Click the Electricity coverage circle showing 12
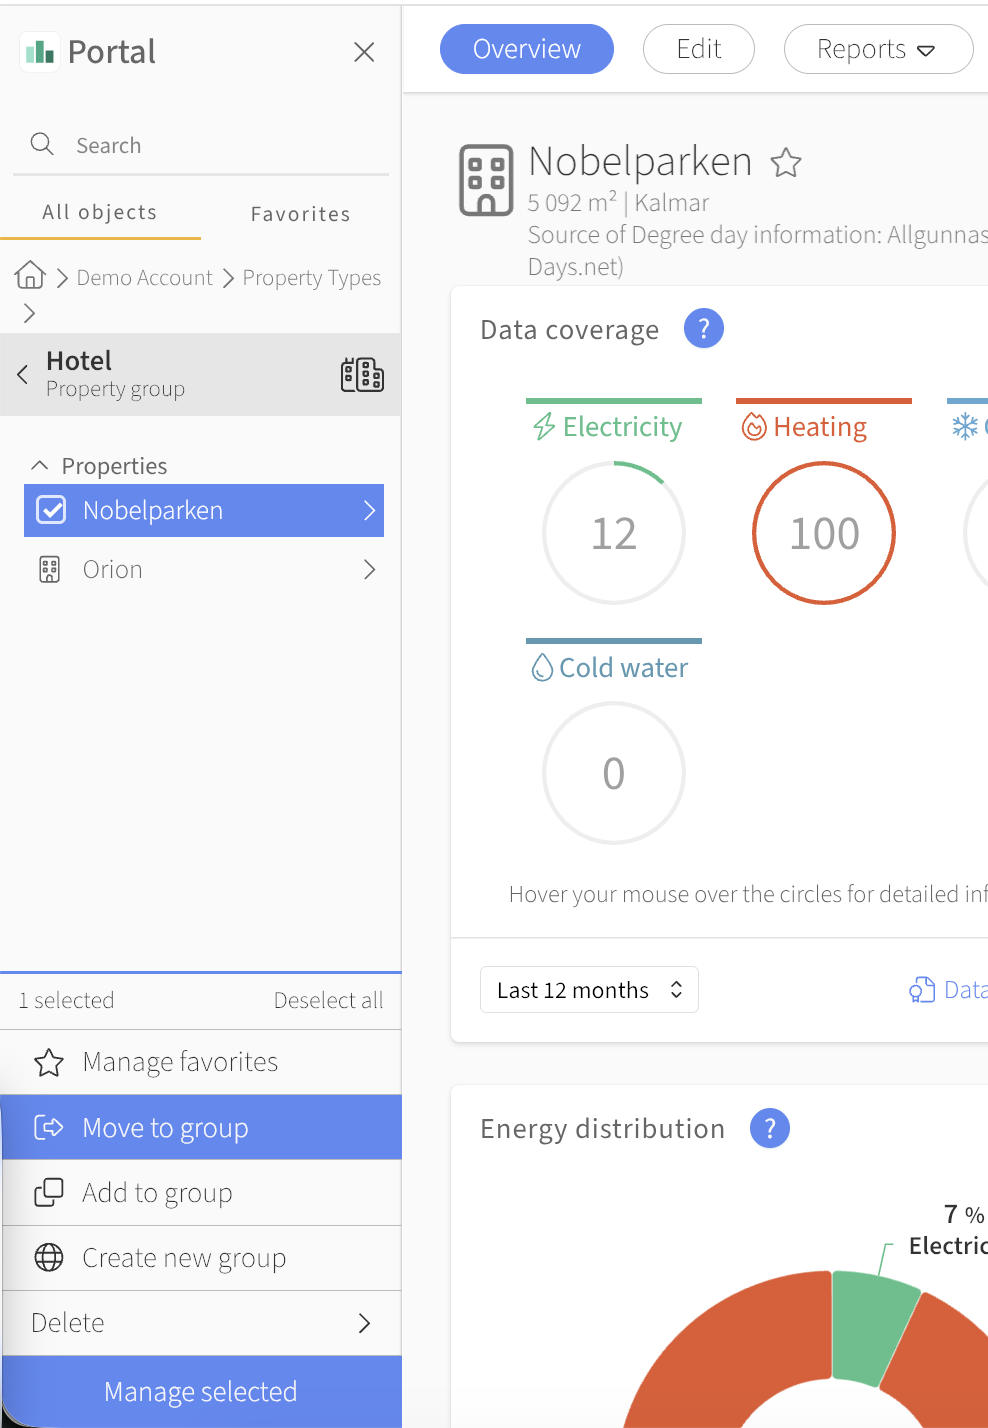The height and width of the screenshot is (1428, 988). 614,533
